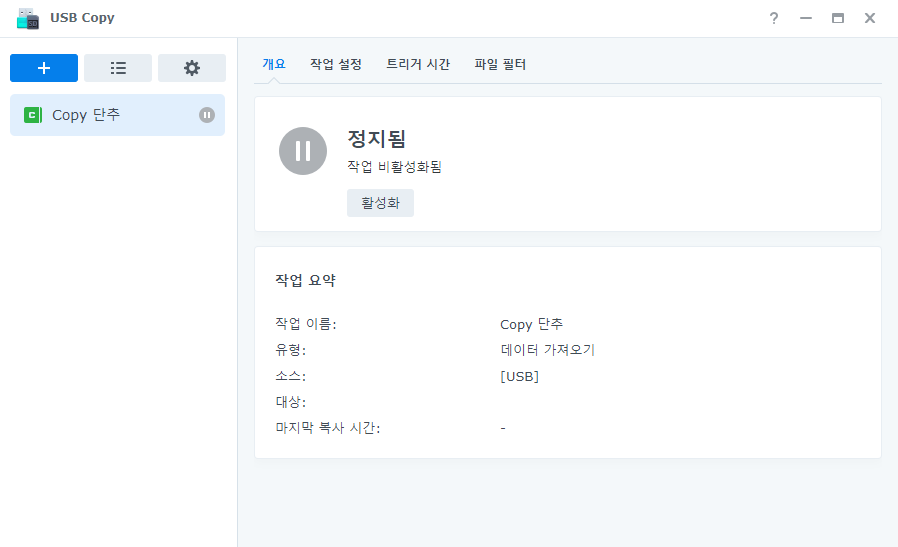Click the pause status icon on the Copy 단추 row
The width and height of the screenshot is (898, 547).
tap(207, 115)
